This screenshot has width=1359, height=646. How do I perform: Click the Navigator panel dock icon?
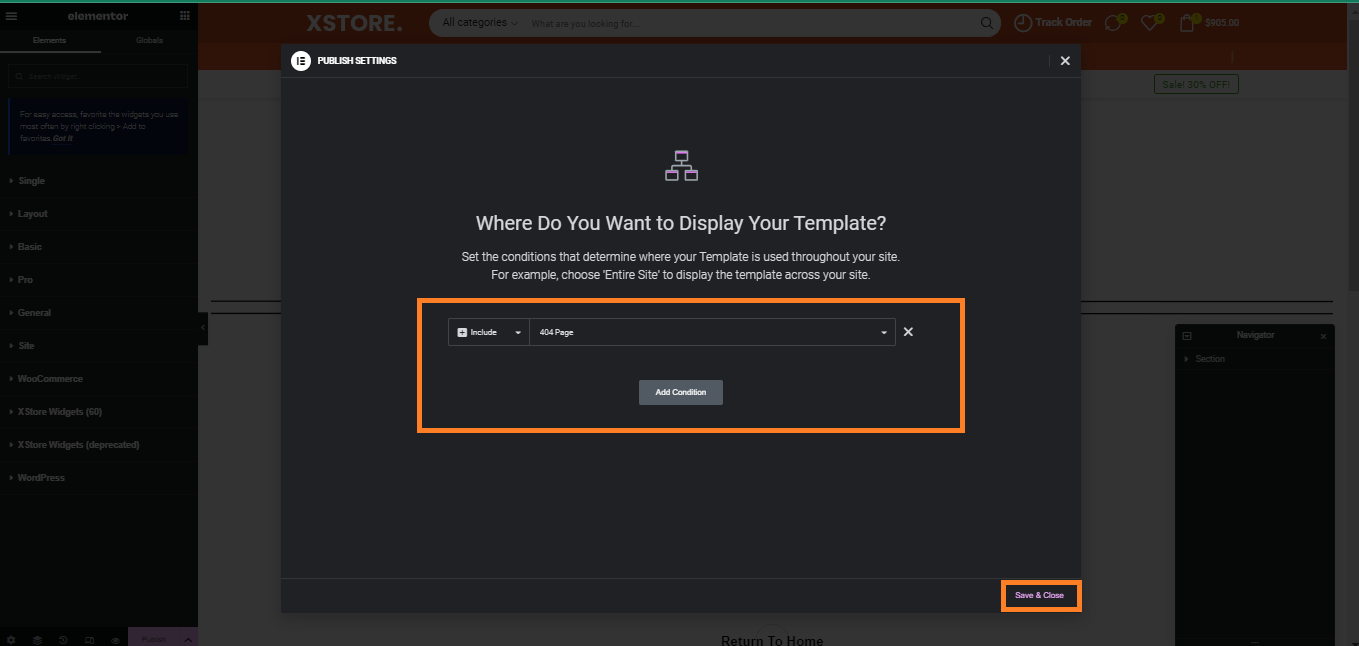(1187, 336)
